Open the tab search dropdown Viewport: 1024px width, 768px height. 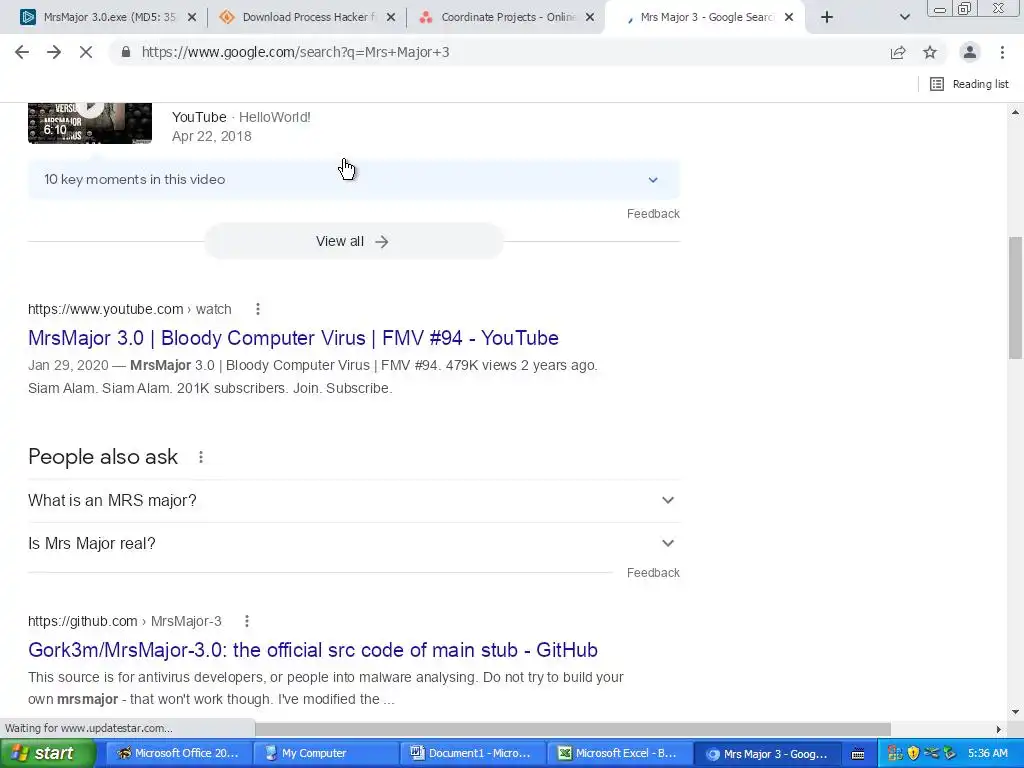(904, 18)
